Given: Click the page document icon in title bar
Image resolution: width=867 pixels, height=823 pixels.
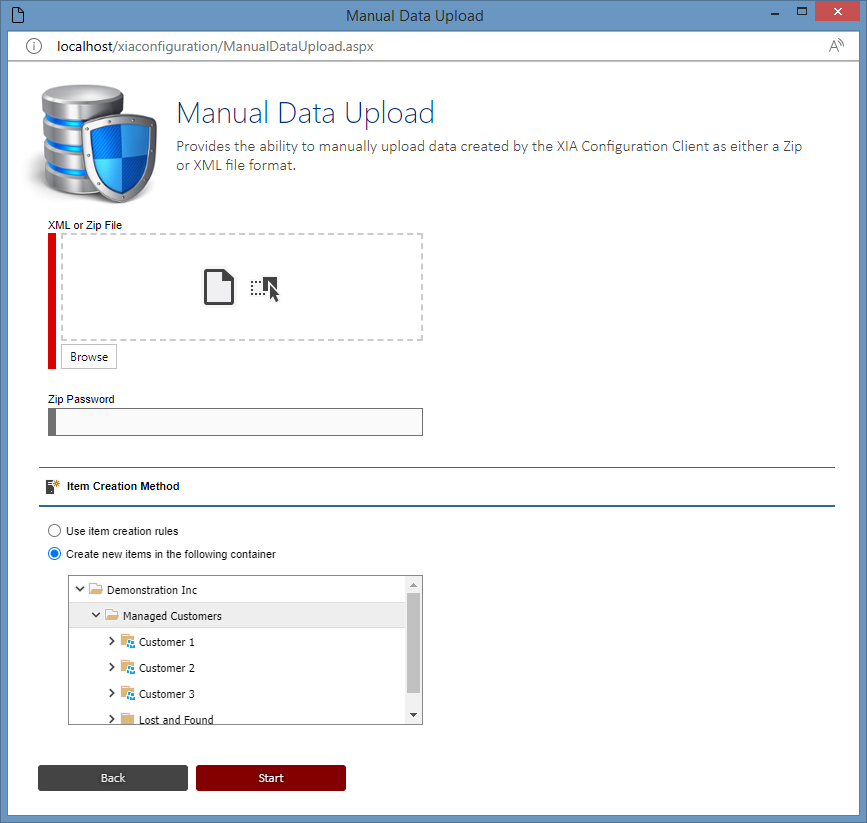Looking at the screenshot, I should tap(18, 15).
